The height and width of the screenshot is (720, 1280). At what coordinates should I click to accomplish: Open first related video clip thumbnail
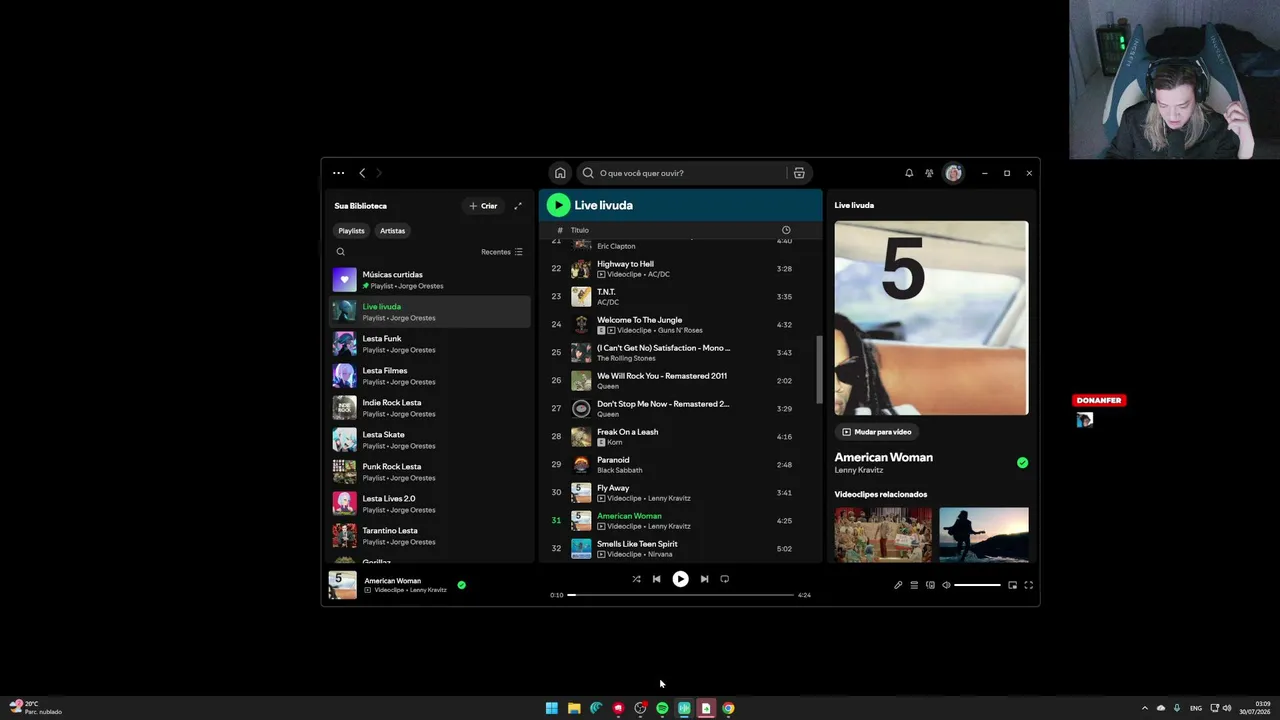(x=883, y=535)
